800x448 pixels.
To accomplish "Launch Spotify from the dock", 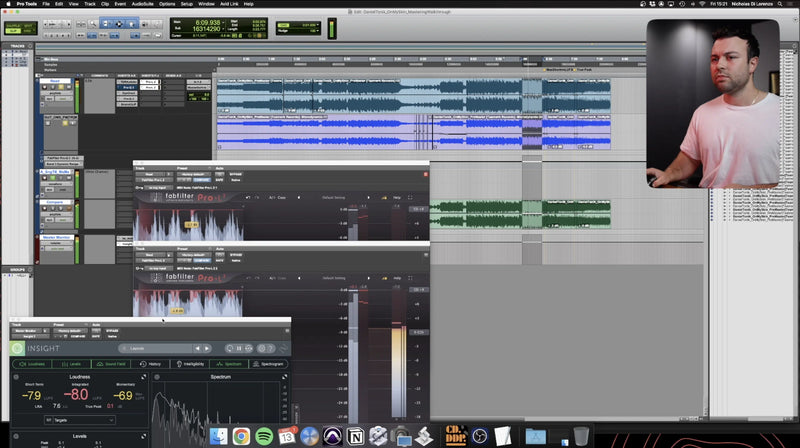I will coord(264,436).
